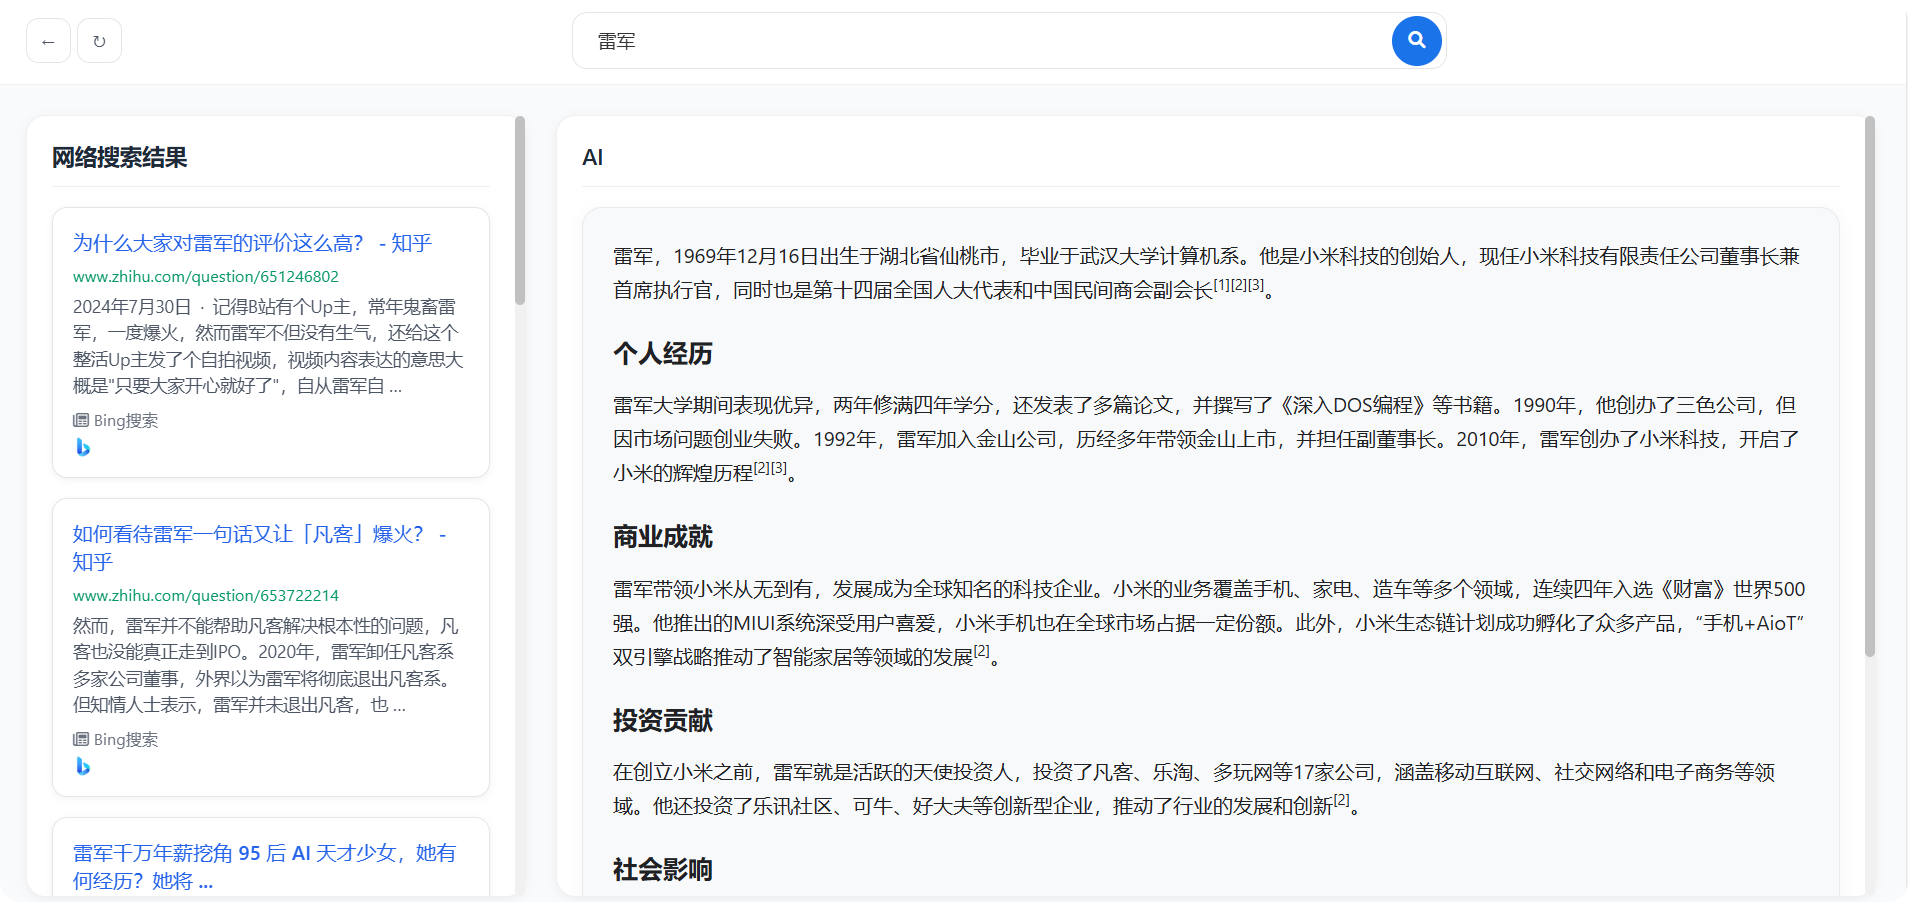This screenshot has width=1908, height=902.
Task: Click the 社会影响 heading
Action: (x=663, y=869)
